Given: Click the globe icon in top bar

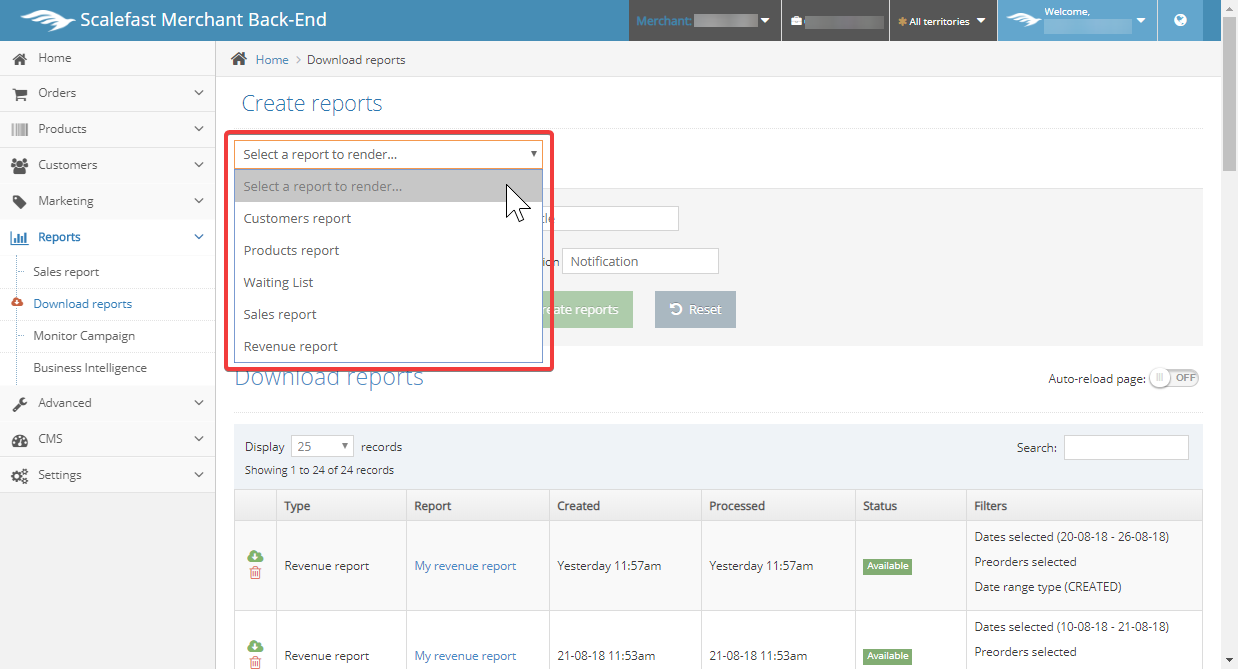Looking at the screenshot, I should point(1181,20).
